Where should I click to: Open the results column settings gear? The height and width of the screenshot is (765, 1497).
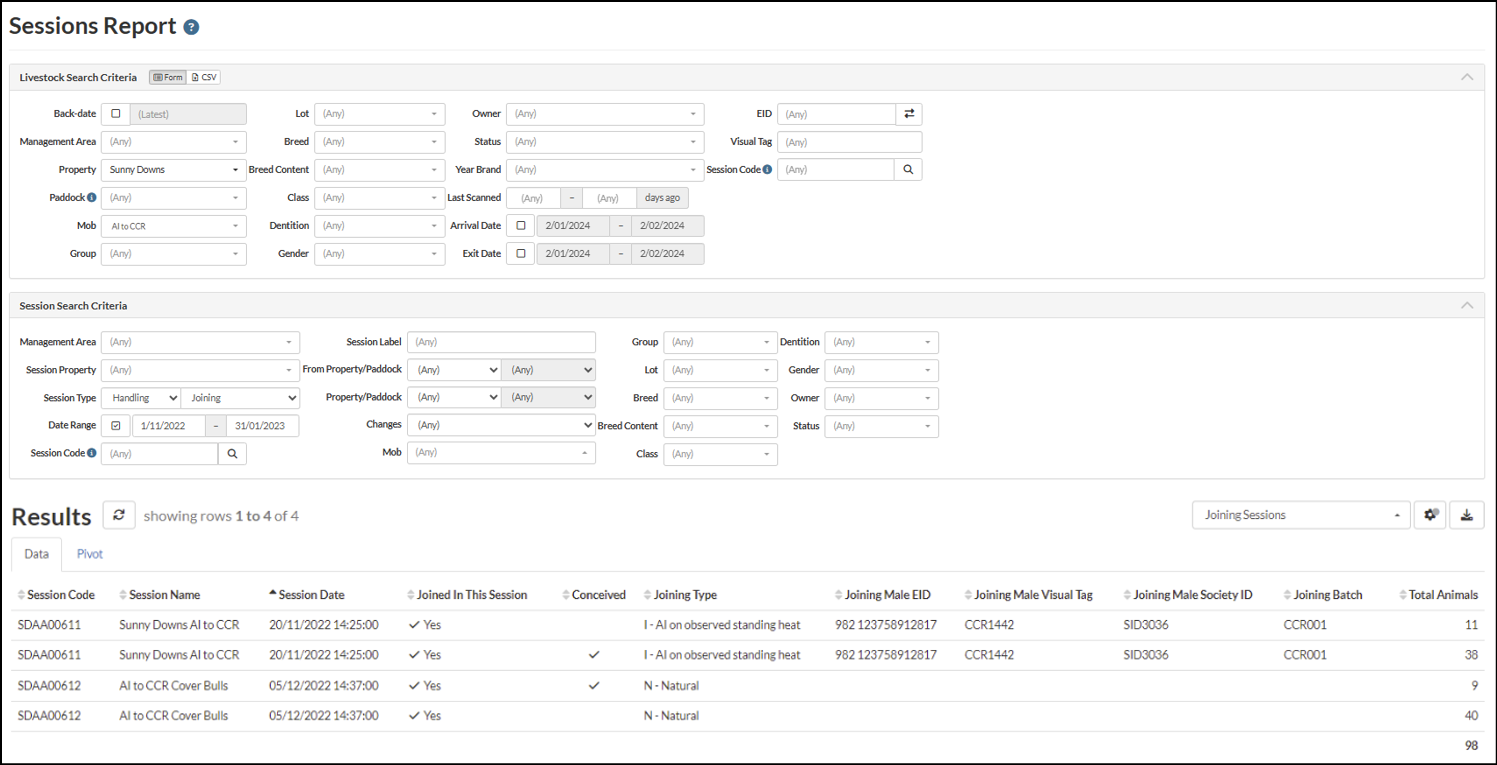tap(1431, 515)
